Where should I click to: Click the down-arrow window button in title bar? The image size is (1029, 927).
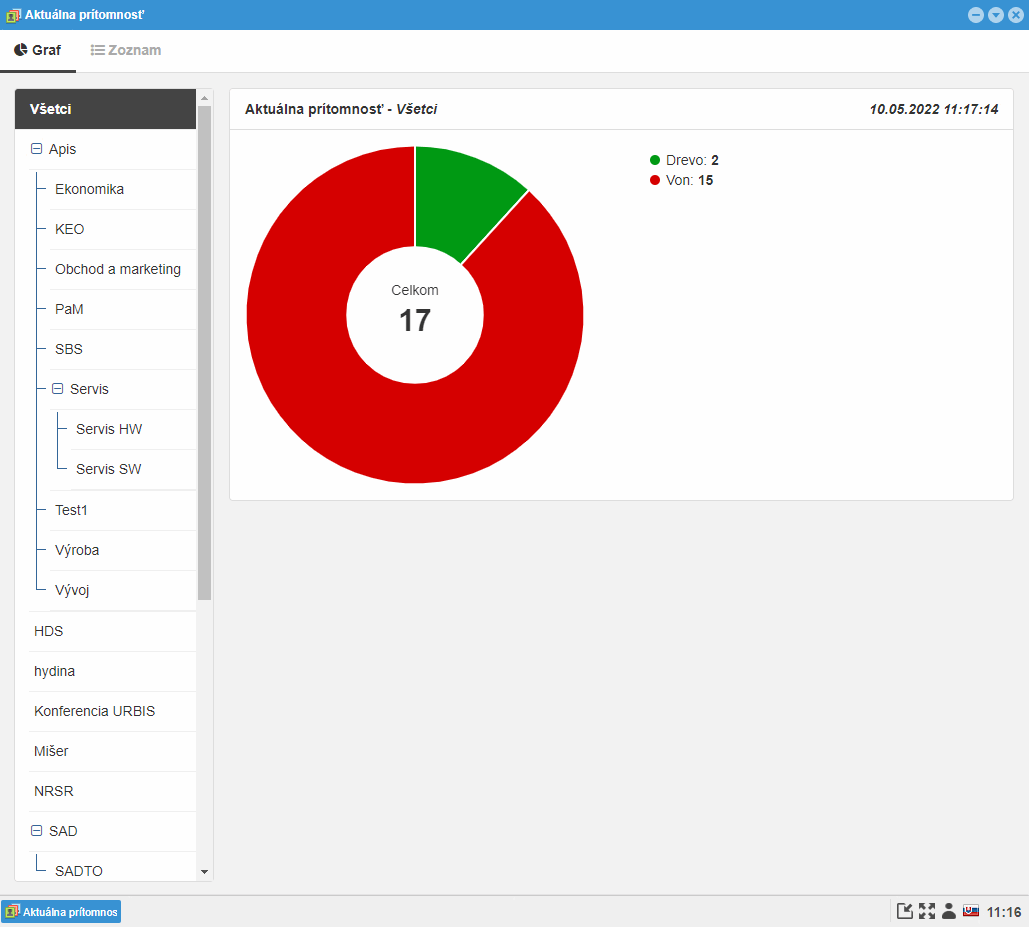pyautogui.click(x=996, y=15)
